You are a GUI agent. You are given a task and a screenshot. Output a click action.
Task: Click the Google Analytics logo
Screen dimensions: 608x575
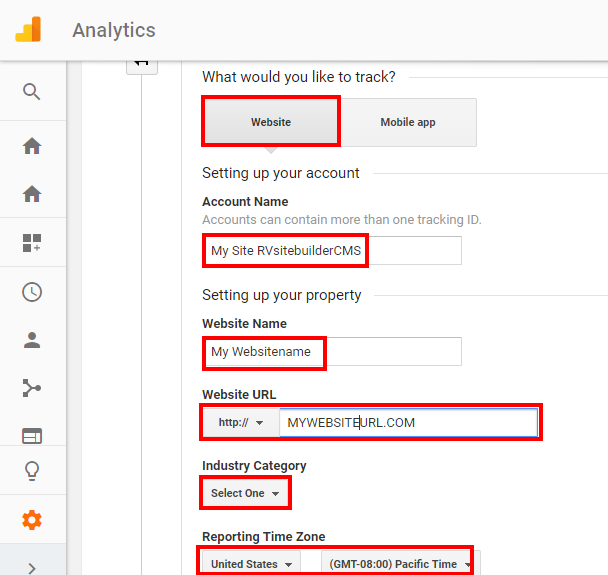[x=28, y=30]
